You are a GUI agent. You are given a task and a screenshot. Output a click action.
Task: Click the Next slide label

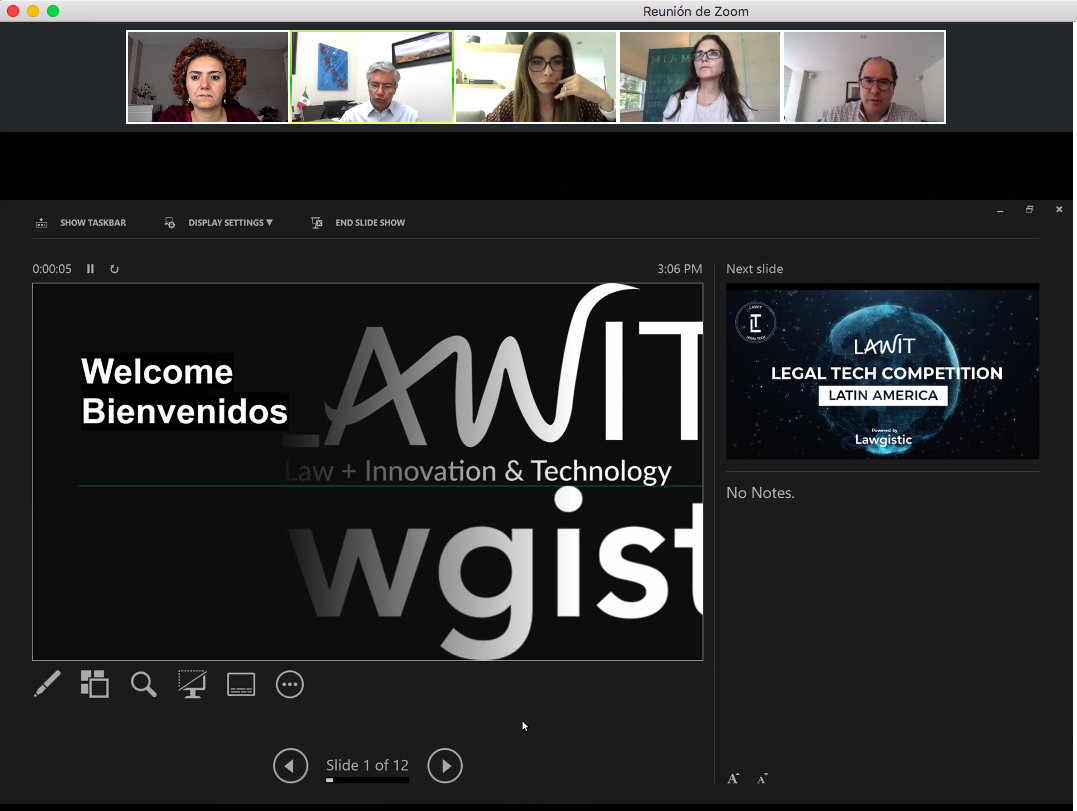click(x=754, y=269)
